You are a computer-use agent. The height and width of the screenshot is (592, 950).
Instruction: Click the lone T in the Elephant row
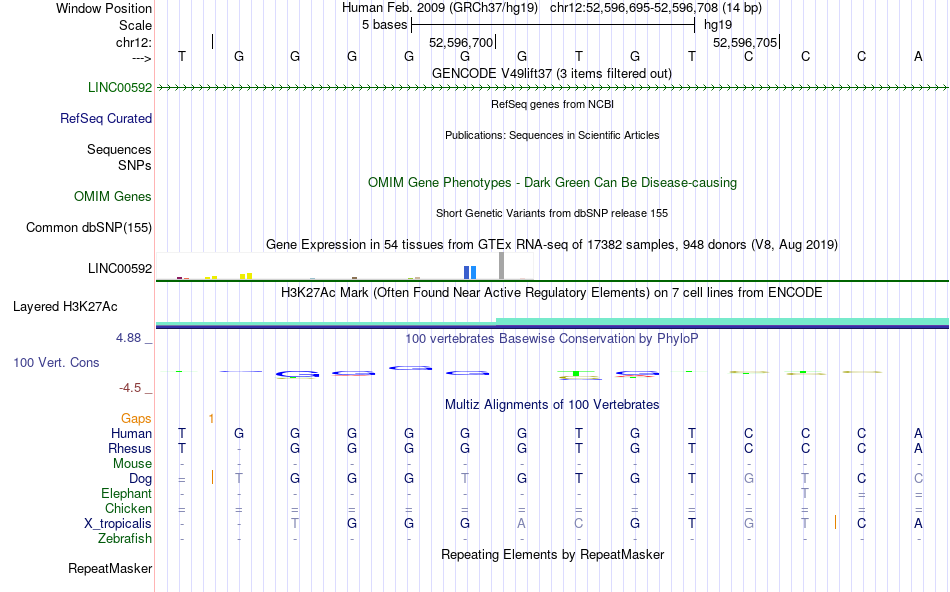805,493
